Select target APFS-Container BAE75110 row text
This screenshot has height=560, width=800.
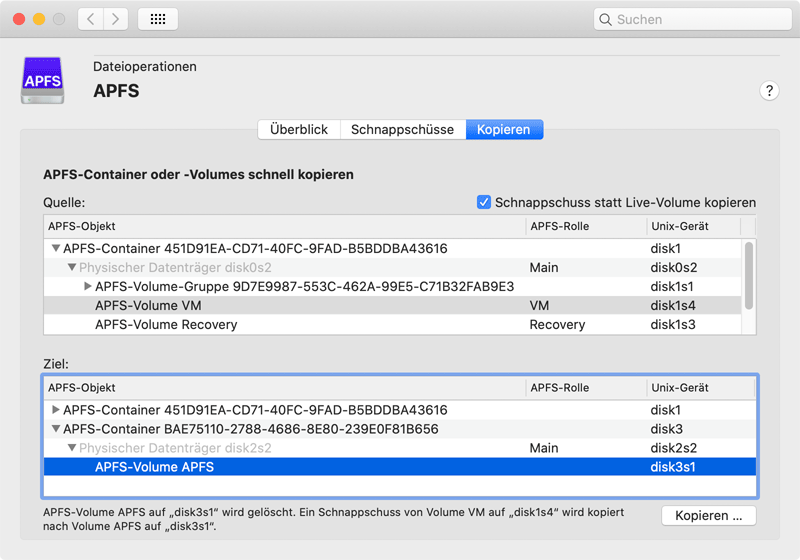251,429
